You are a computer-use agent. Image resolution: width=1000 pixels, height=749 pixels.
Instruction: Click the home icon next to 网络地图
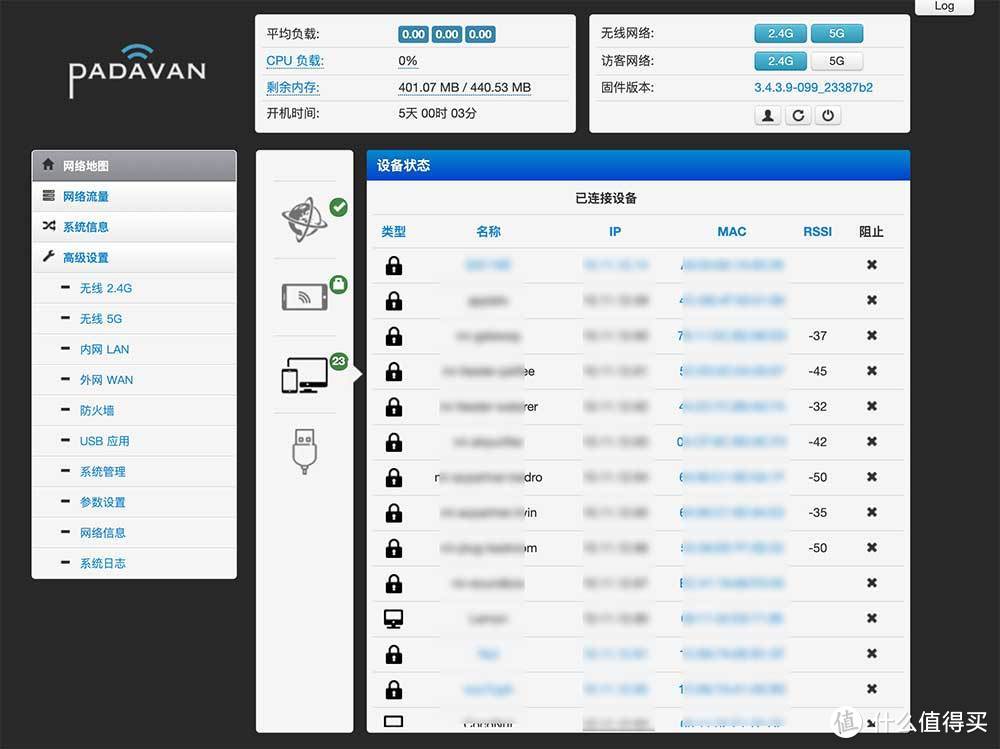(48, 163)
